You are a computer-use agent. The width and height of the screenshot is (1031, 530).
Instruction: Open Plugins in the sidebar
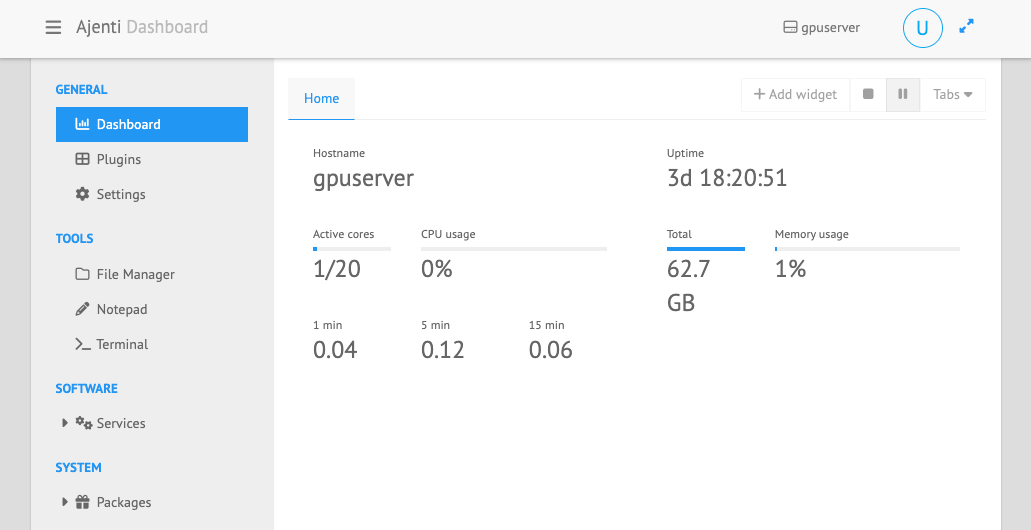(152, 159)
